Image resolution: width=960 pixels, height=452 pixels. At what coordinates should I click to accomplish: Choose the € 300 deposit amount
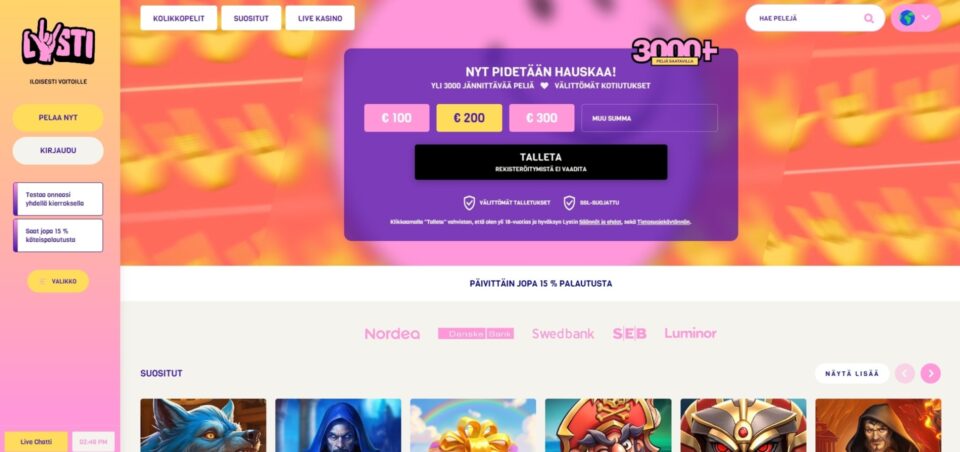(x=542, y=118)
